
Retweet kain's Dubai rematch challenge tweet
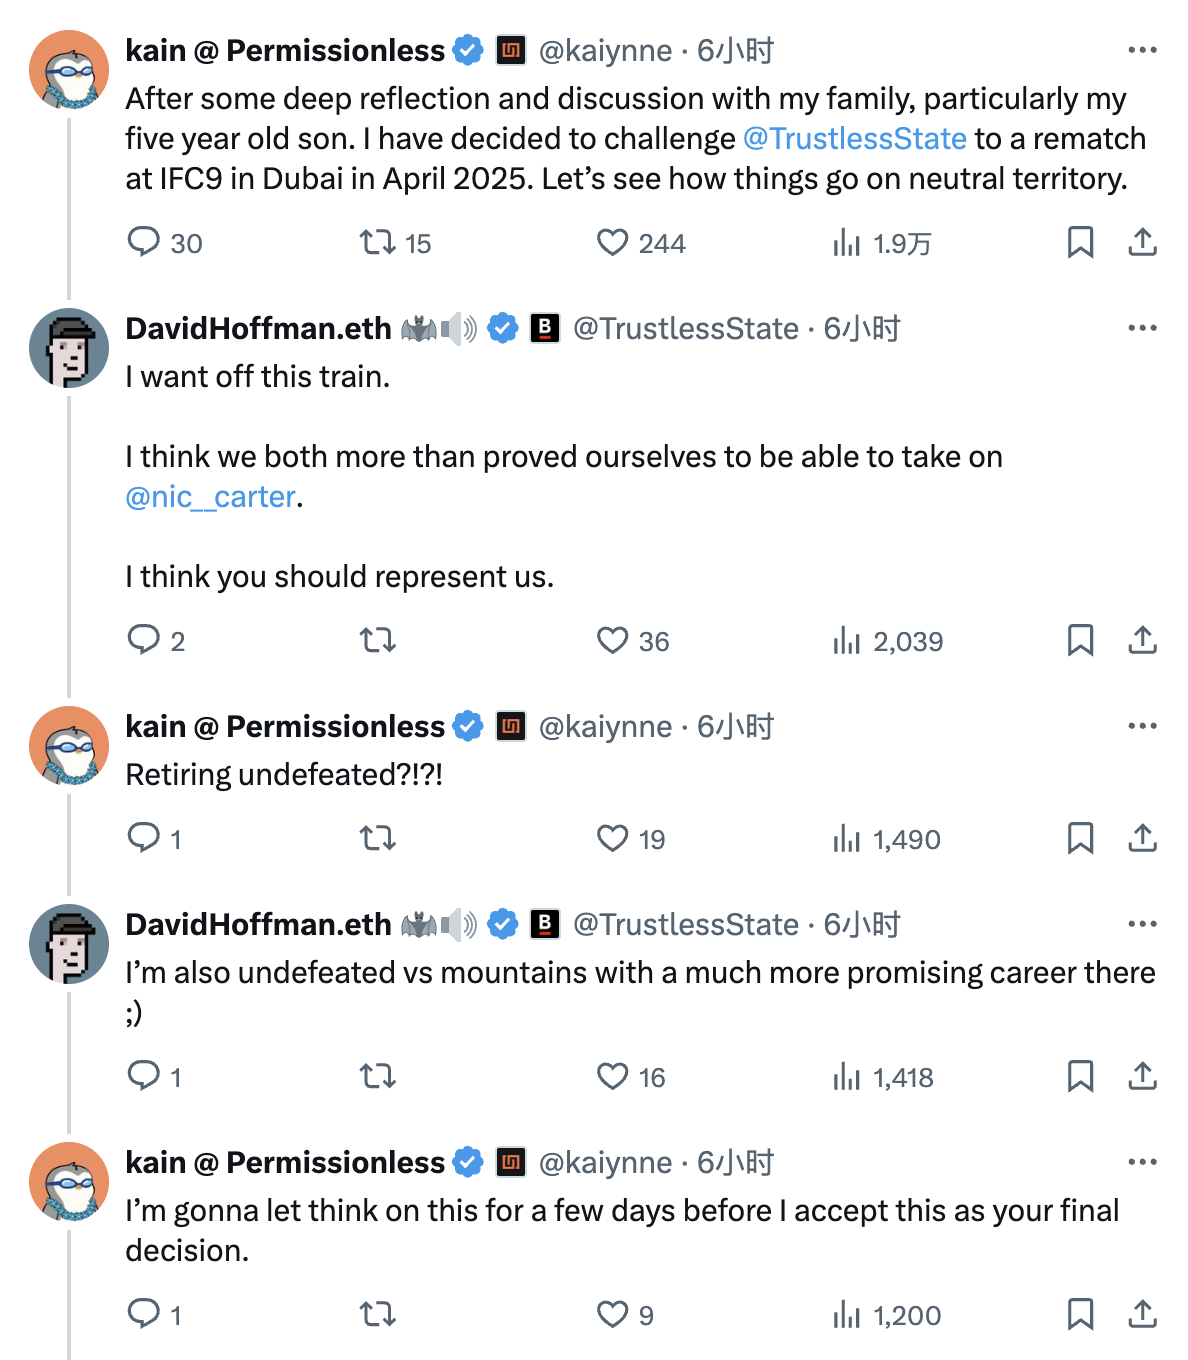pyautogui.click(x=378, y=242)
